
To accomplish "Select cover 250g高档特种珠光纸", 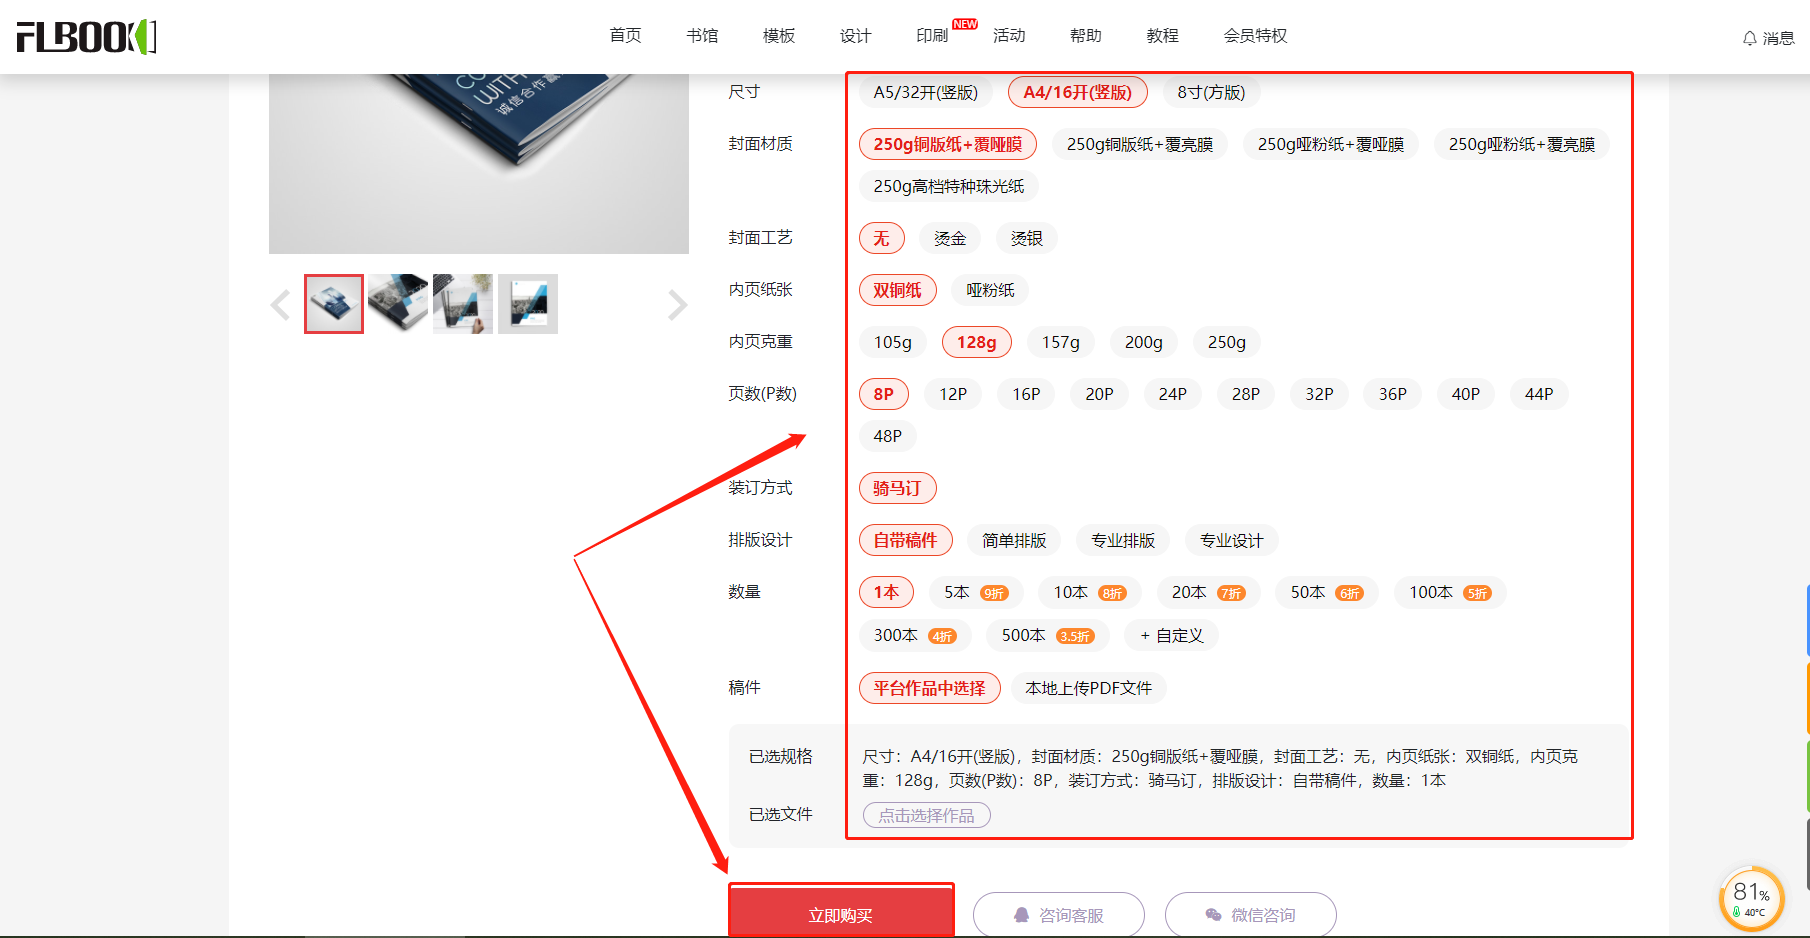I will [949, 186].
